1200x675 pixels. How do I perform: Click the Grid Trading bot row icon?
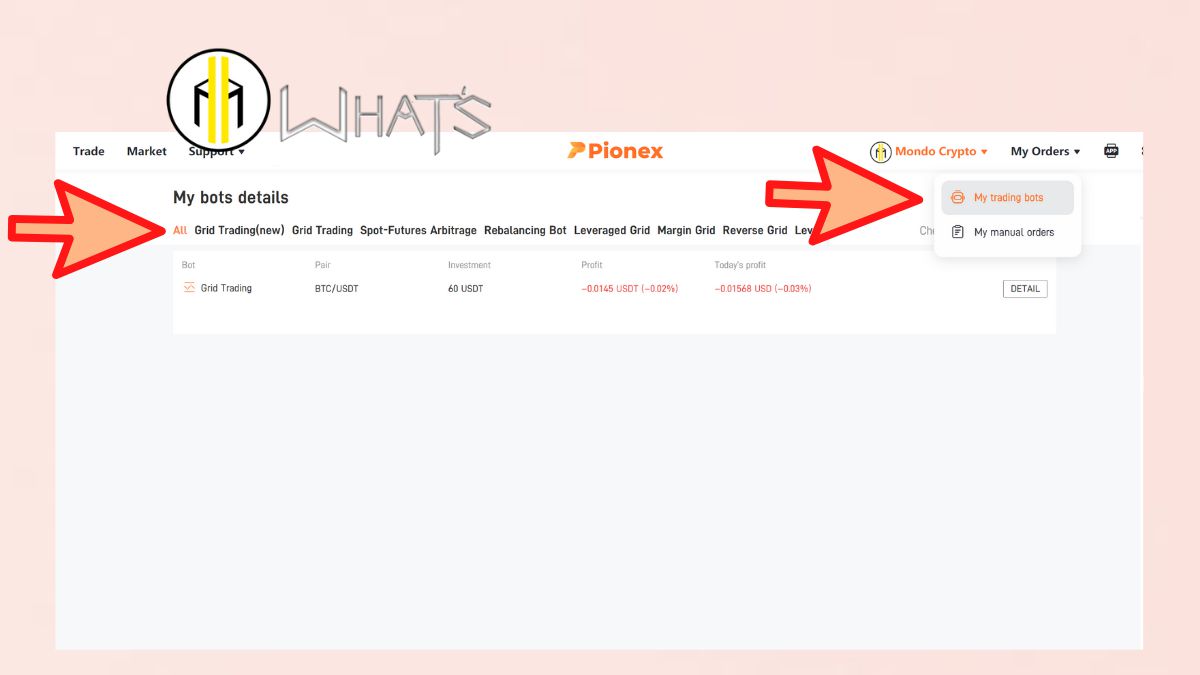[190, 288]
